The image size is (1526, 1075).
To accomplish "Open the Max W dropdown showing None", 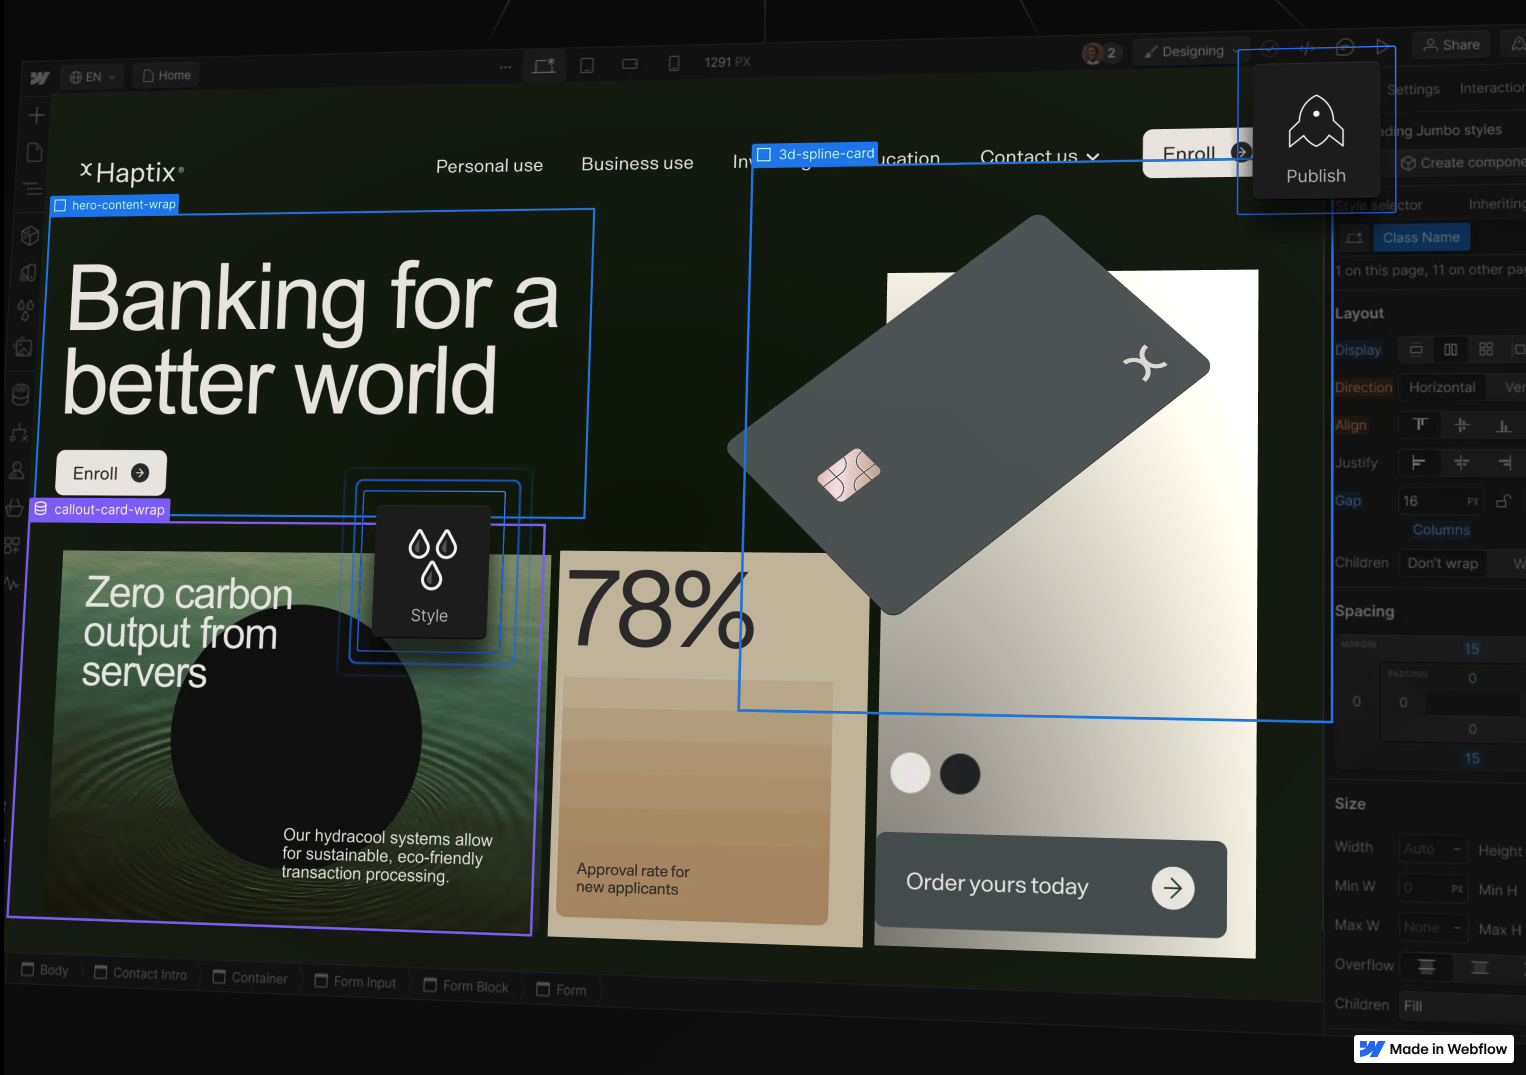I will pyautogui.click(x=1432, y=927).
